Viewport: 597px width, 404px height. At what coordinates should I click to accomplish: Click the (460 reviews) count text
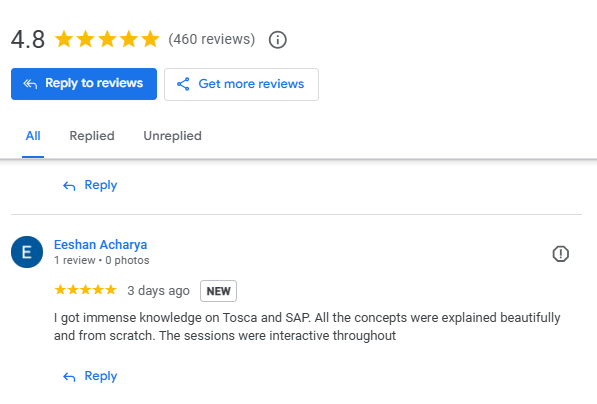tap(212, 39)
